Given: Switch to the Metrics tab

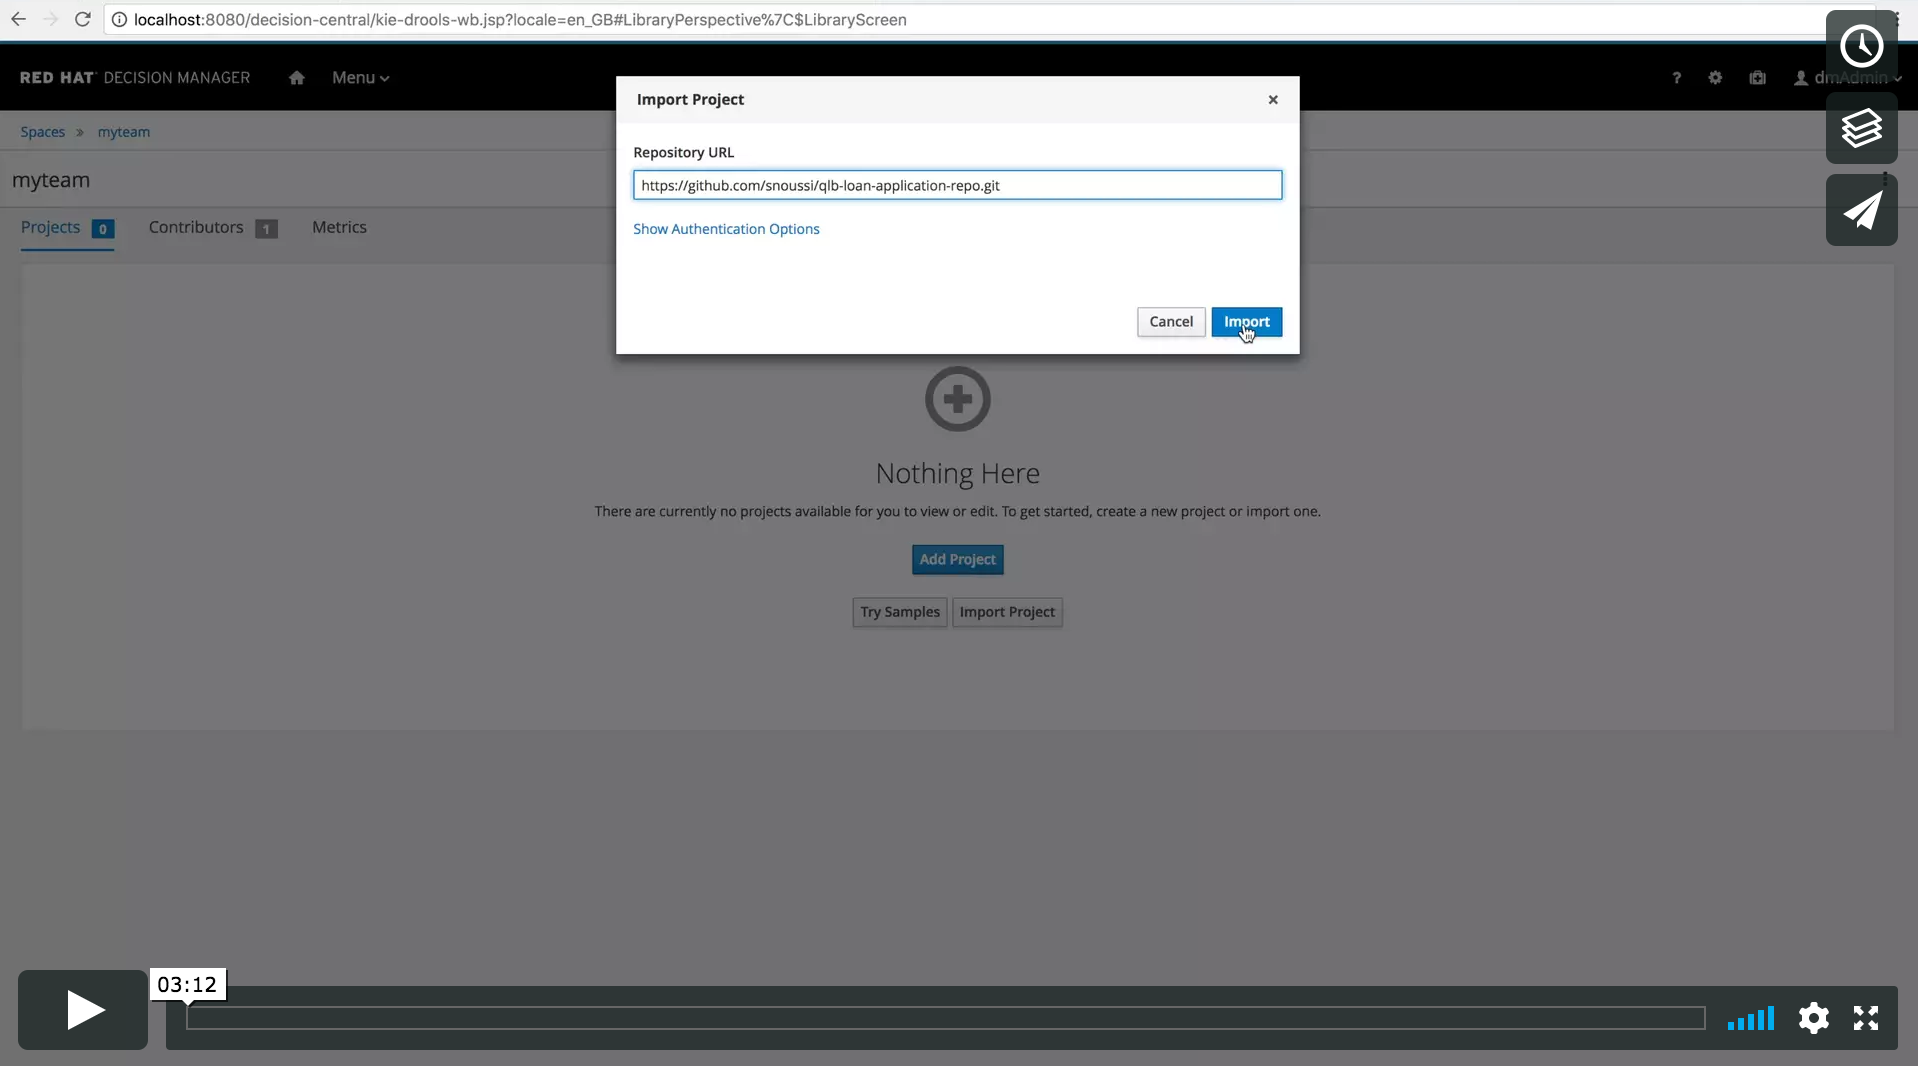Looking at the screenshot, I should (x=339, y=228).
